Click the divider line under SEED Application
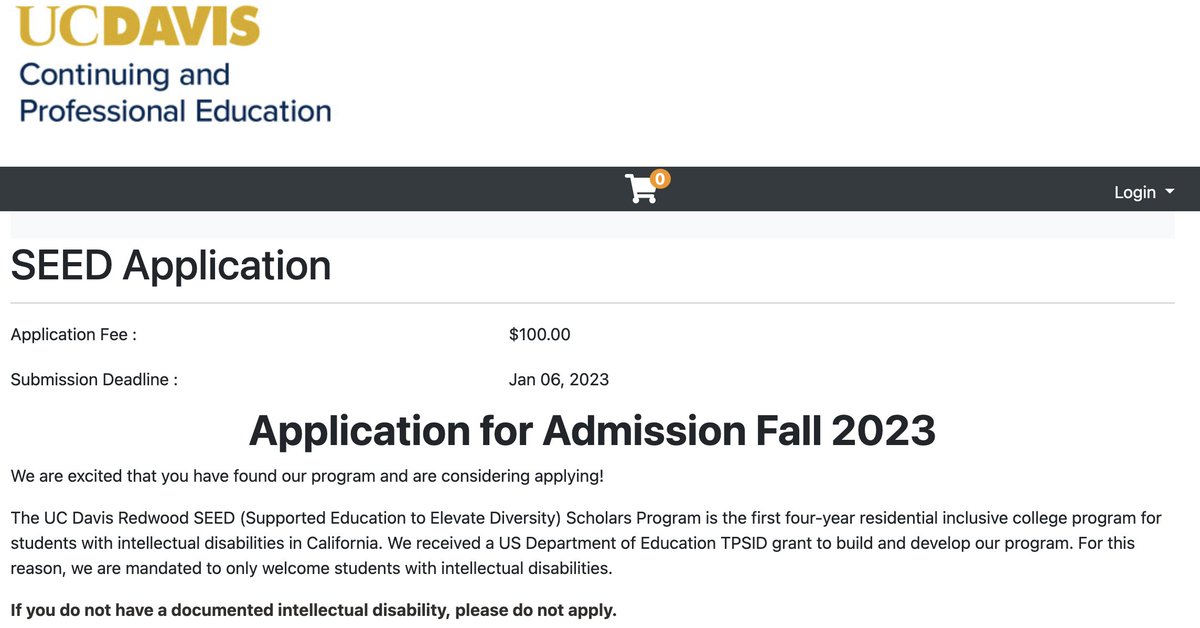Viewport: 1200px width, 628px height. click(x=592, y=302)
